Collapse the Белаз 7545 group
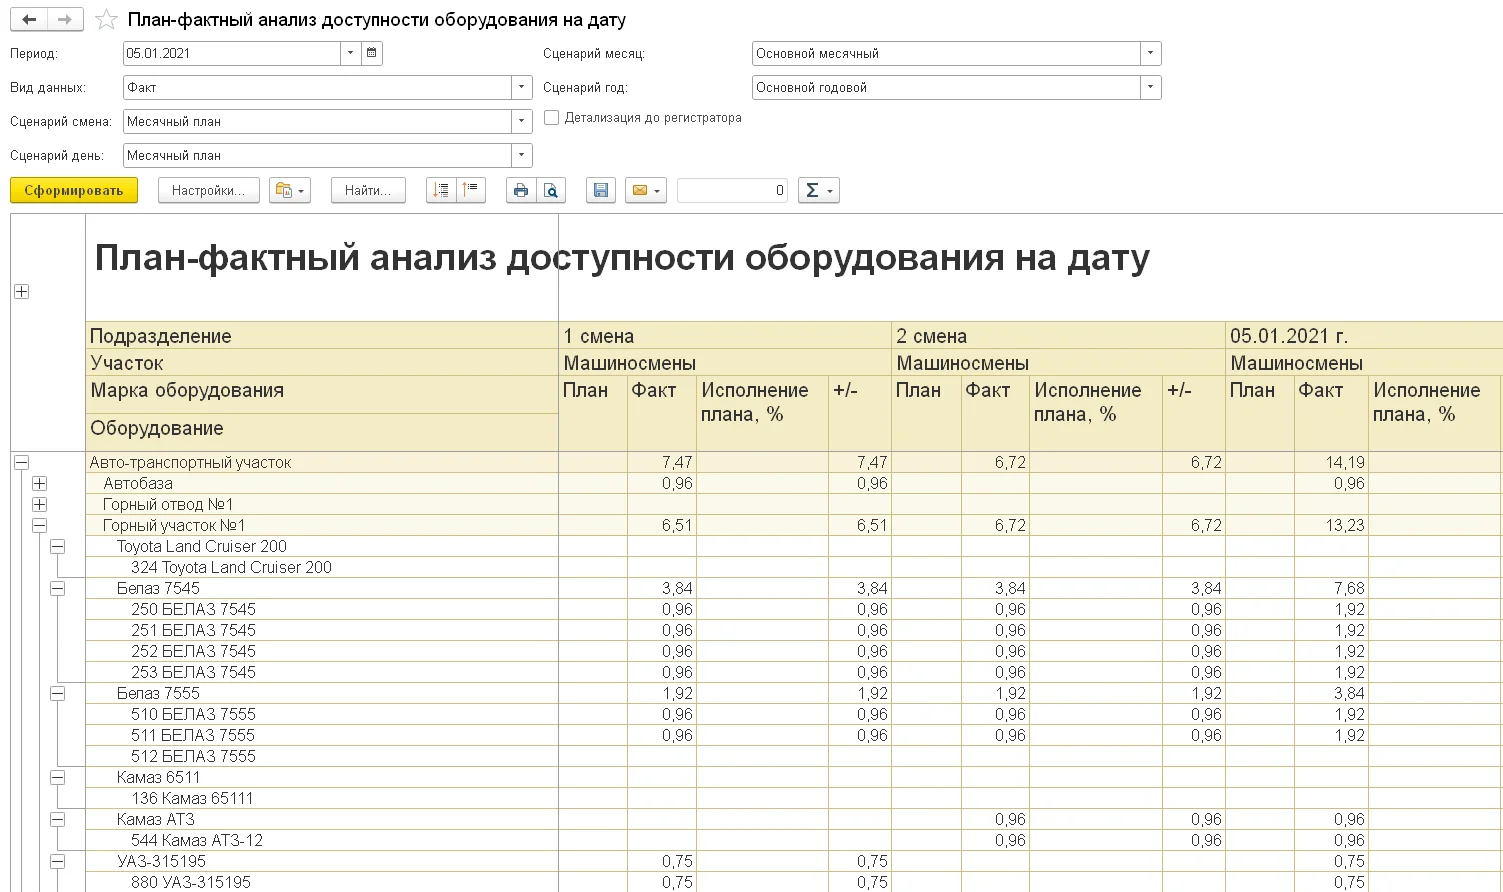Viewport: 1503px width, 892px height. pos(57,589)
